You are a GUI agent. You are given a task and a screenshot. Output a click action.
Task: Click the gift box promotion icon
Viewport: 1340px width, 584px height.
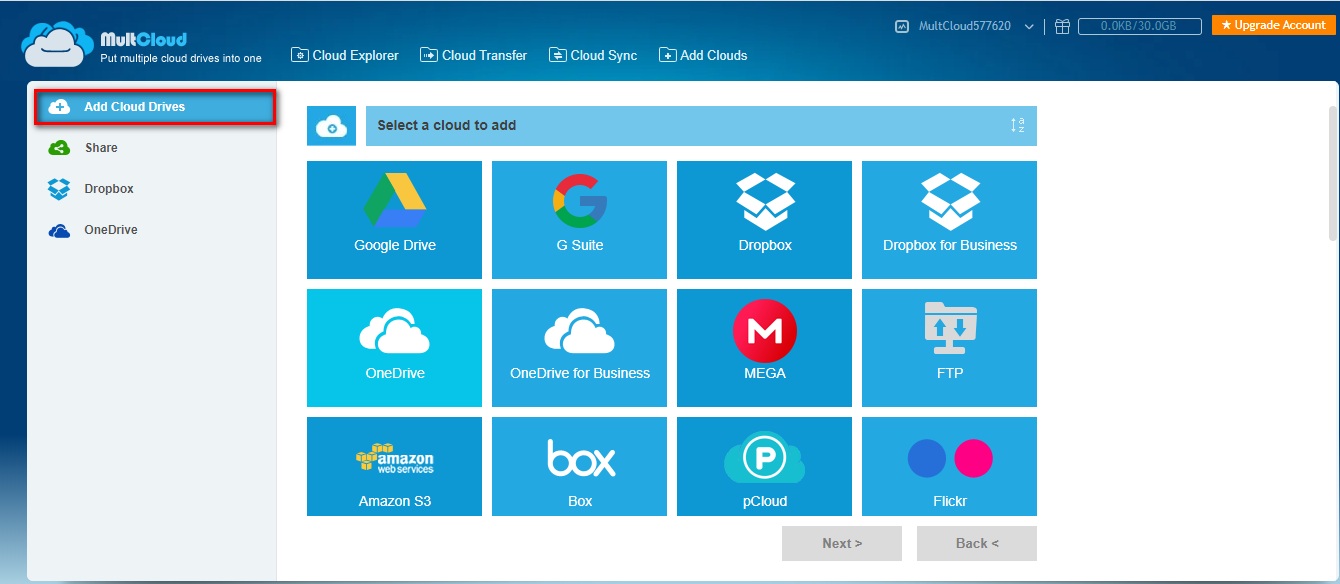click(x=1062, y=26)
